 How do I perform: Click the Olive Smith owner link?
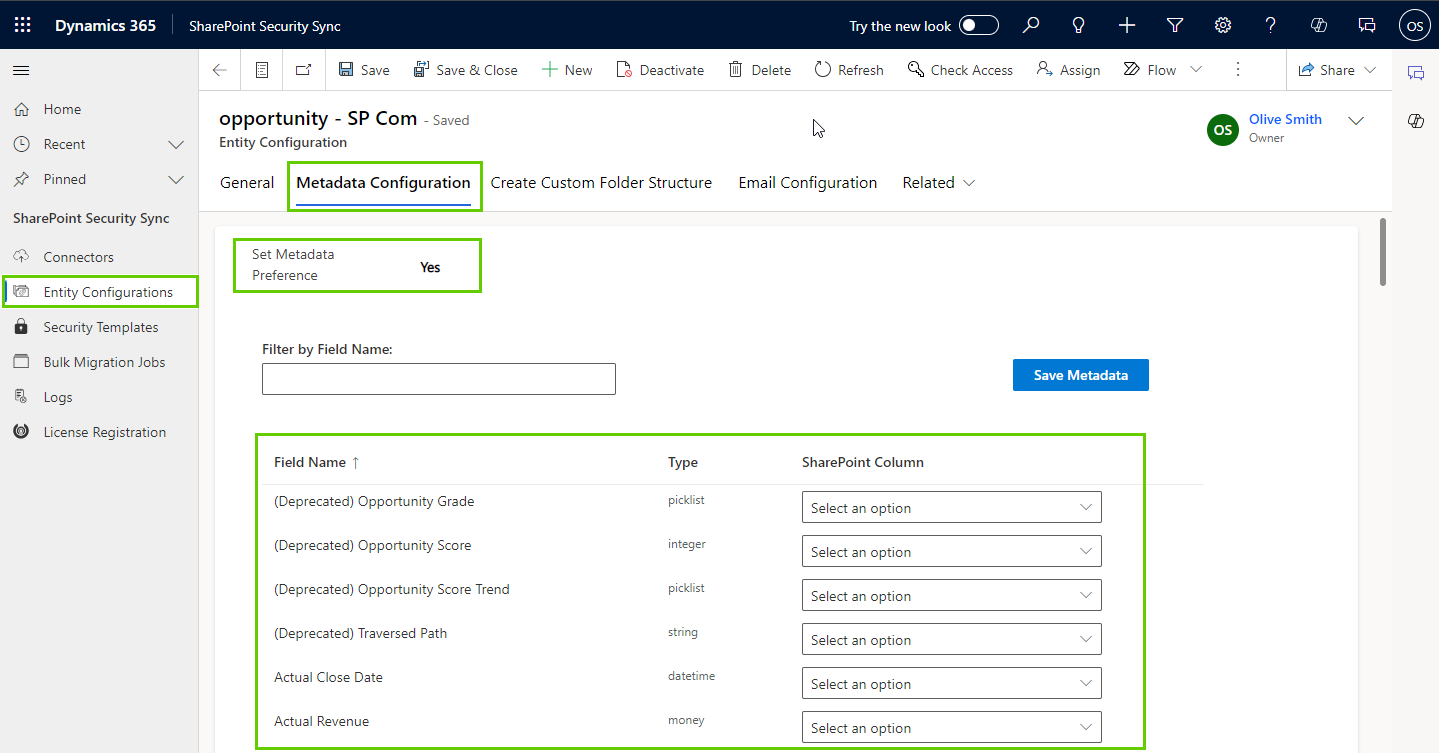pos(1285,119)
